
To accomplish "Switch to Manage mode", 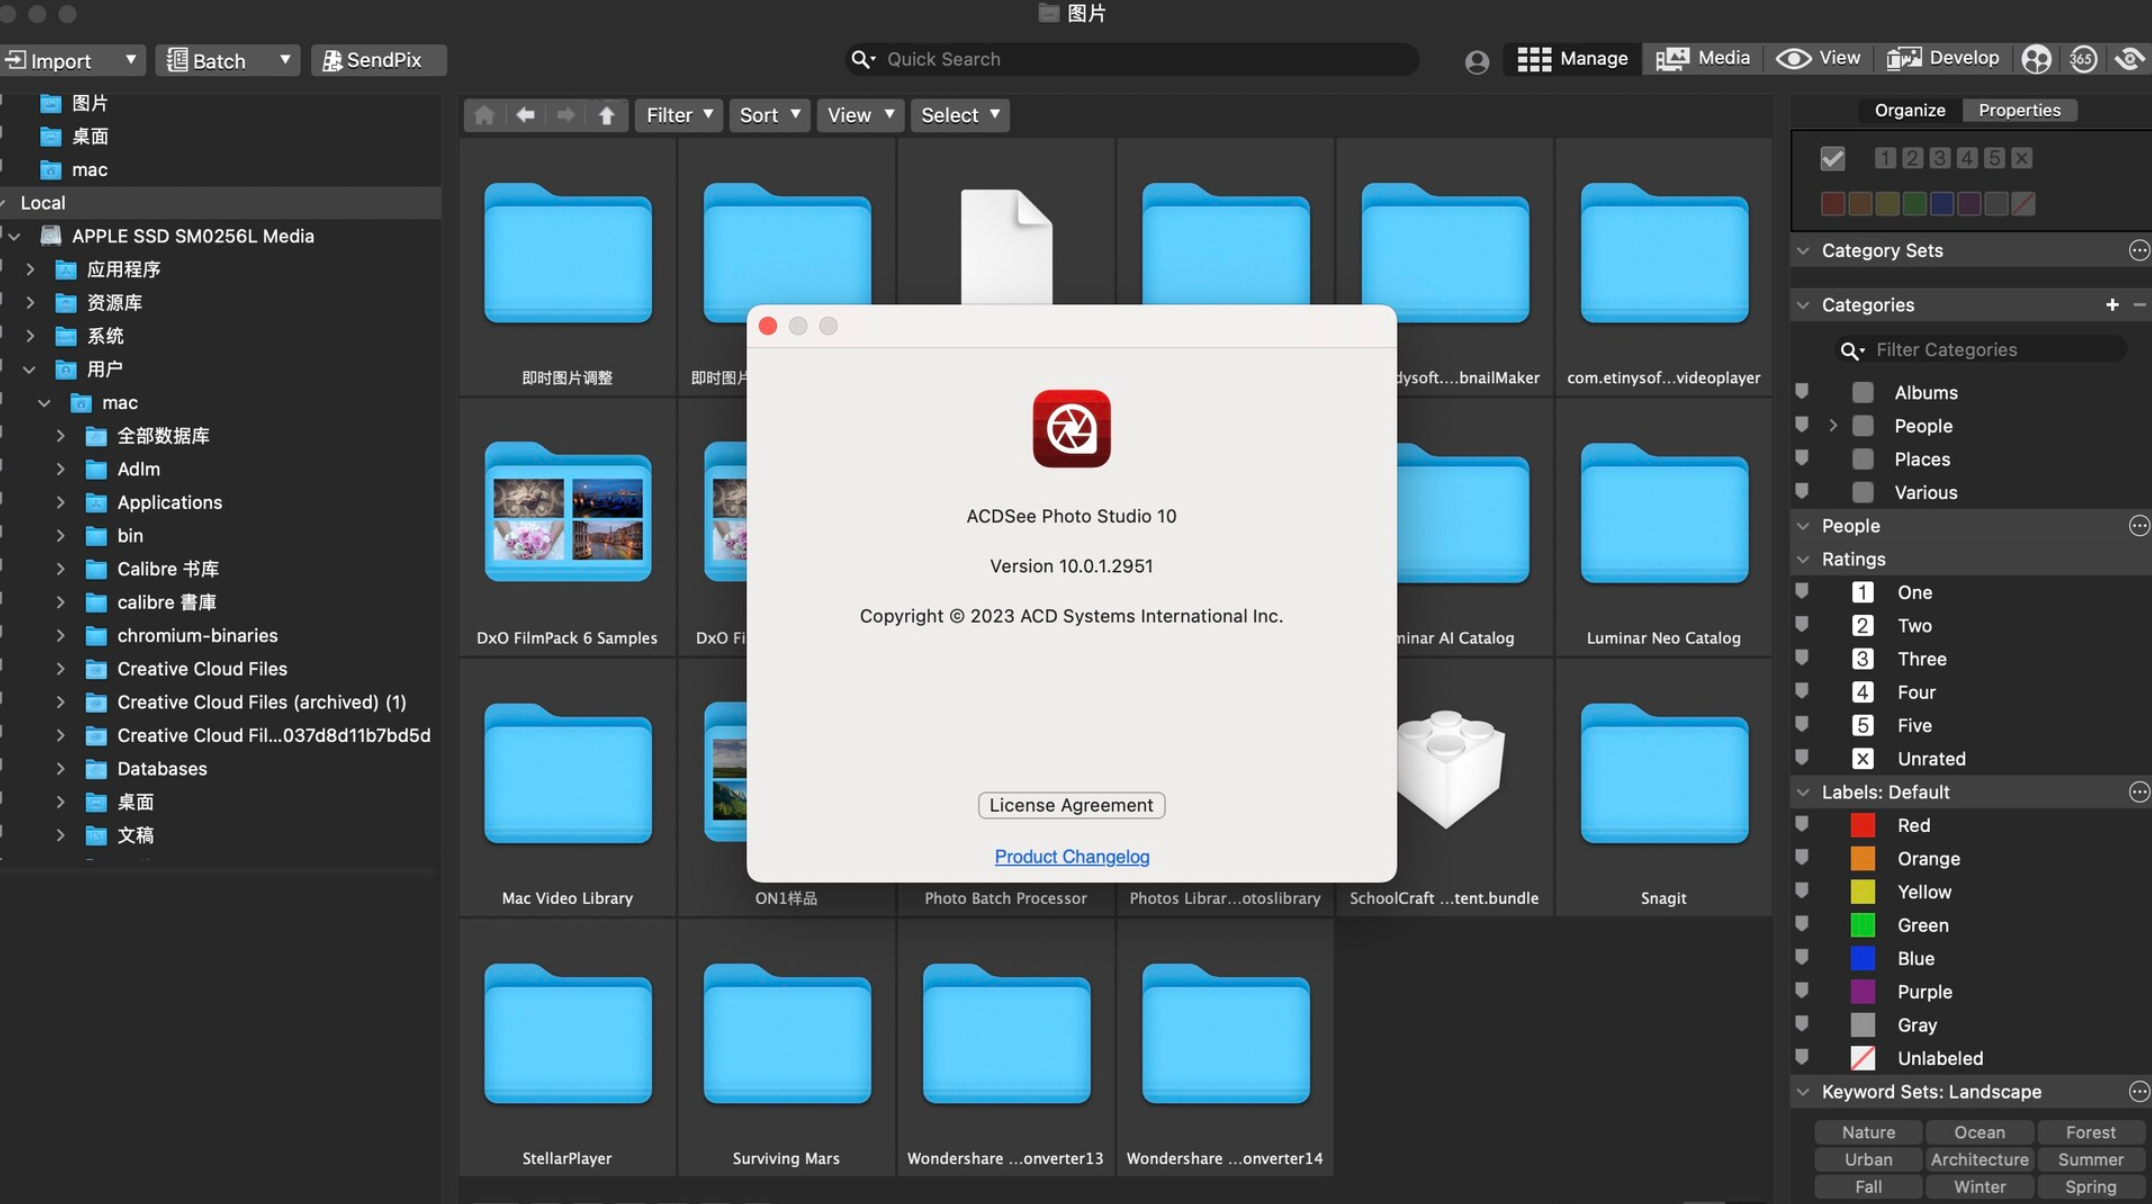I will [x=1572, y=59].
